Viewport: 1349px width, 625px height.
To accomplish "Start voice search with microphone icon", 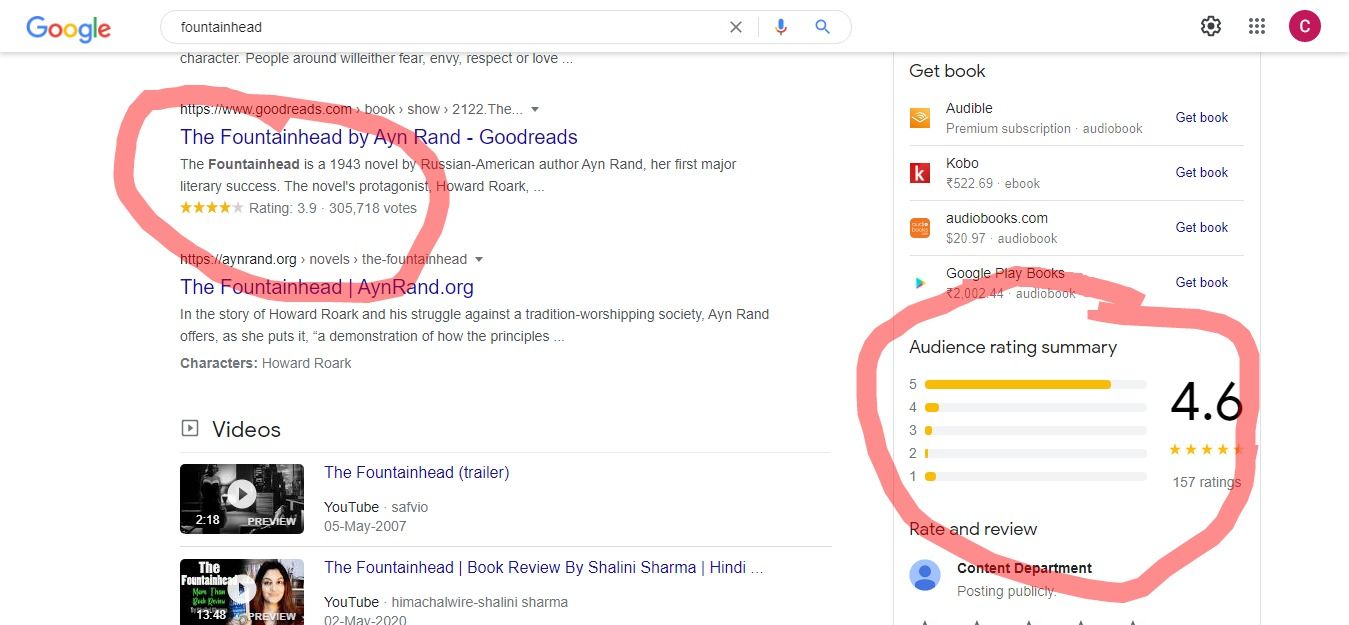I will coord(781,27).
